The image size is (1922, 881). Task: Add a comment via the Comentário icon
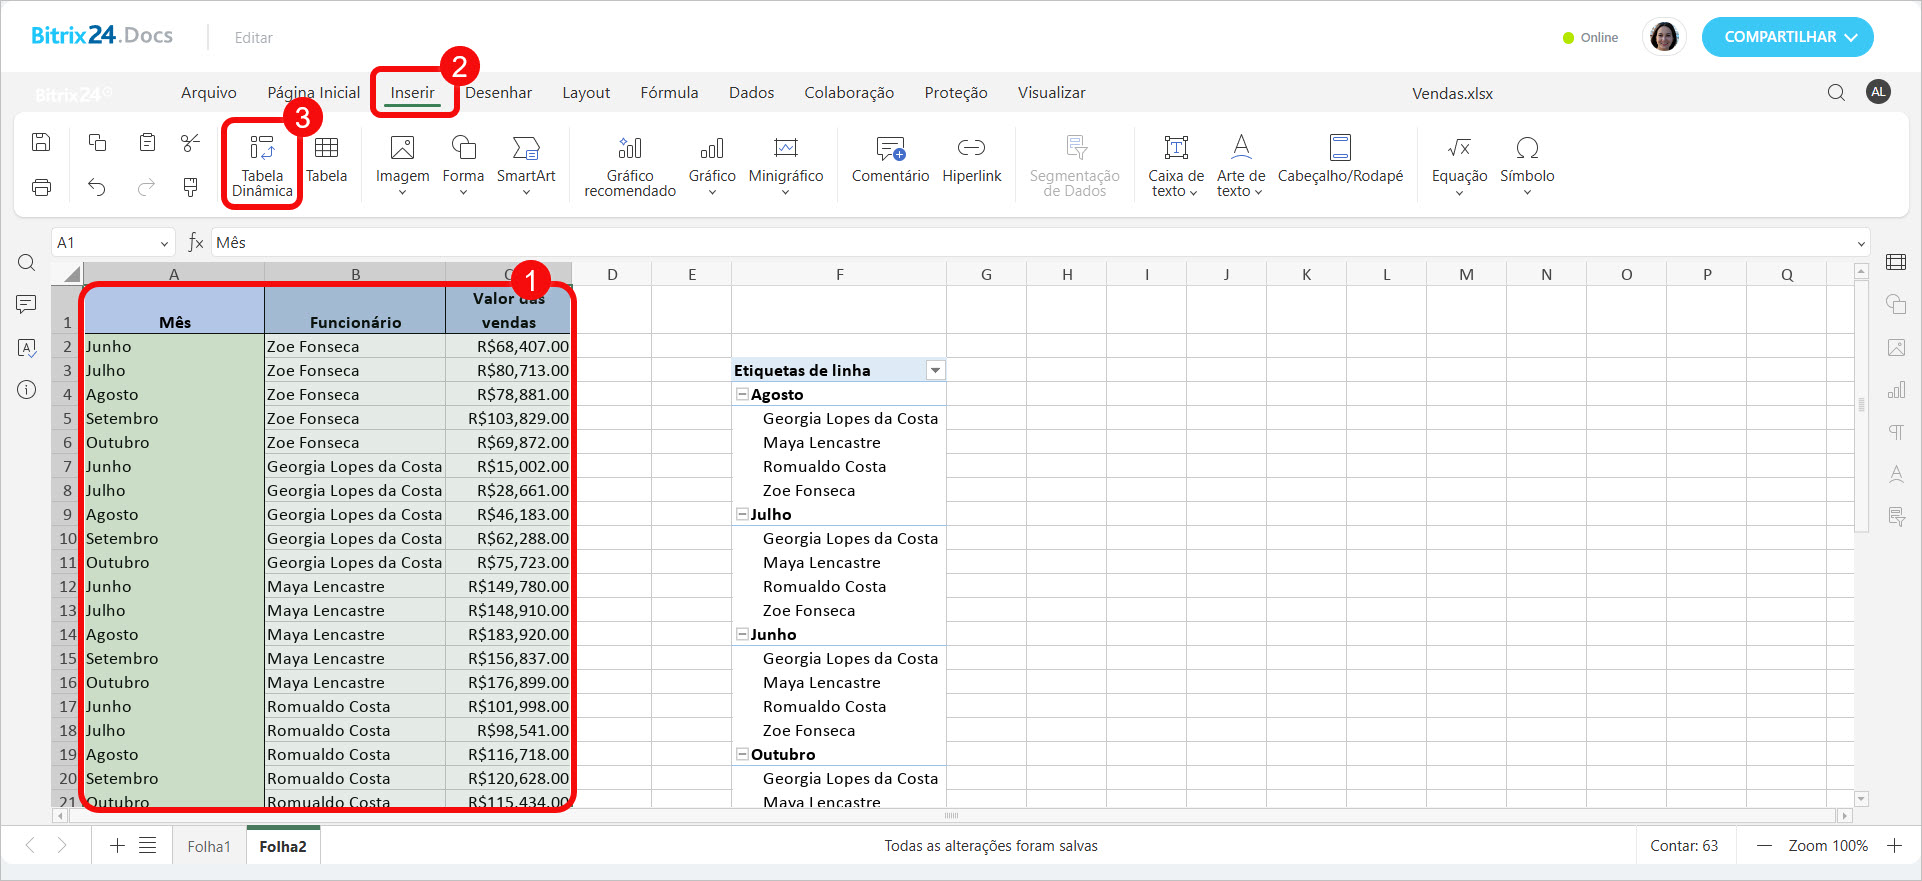click(890, 149)
